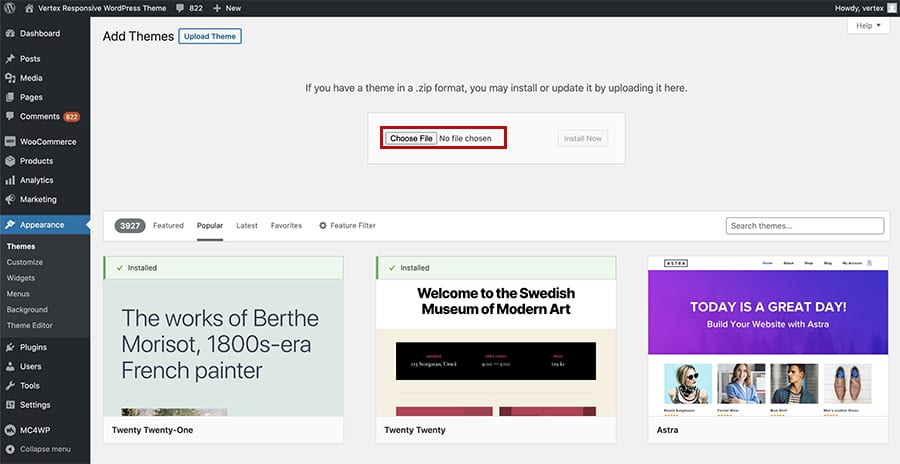Click the Products box icon
900x464 pixels.
(x=10, y=161)
